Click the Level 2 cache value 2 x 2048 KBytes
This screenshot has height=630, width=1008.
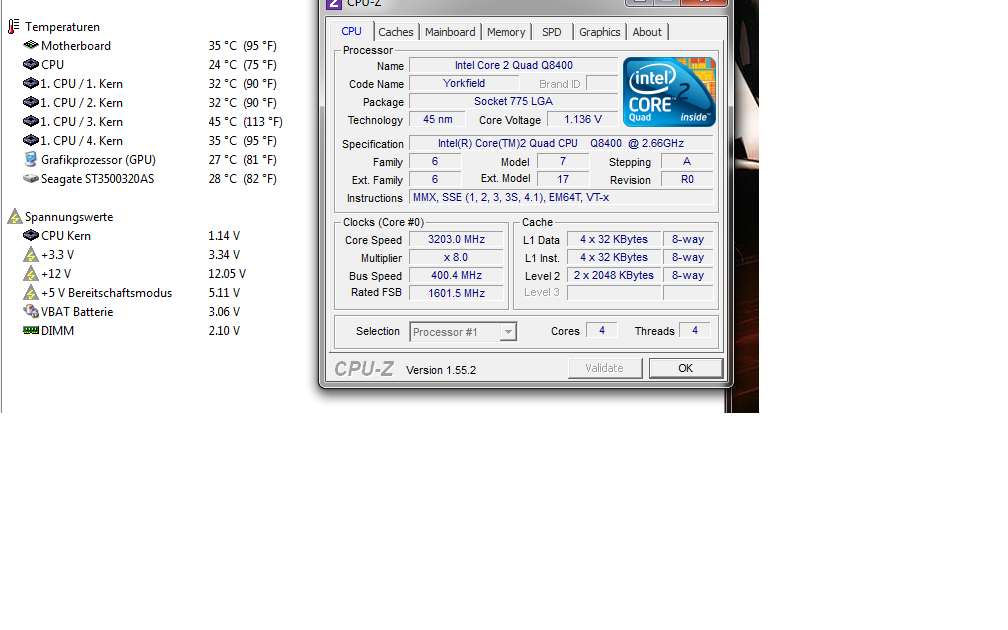[614, 275]
